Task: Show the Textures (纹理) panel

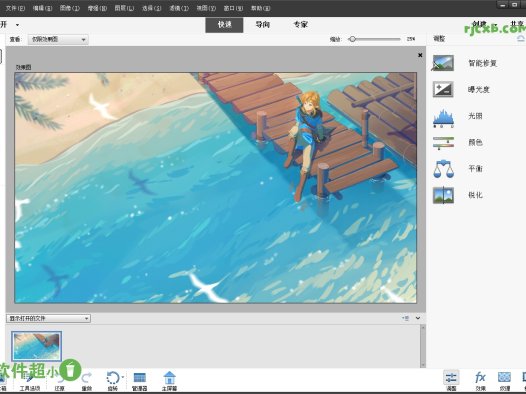Action: pyautogui.click(x=504, y=381)
